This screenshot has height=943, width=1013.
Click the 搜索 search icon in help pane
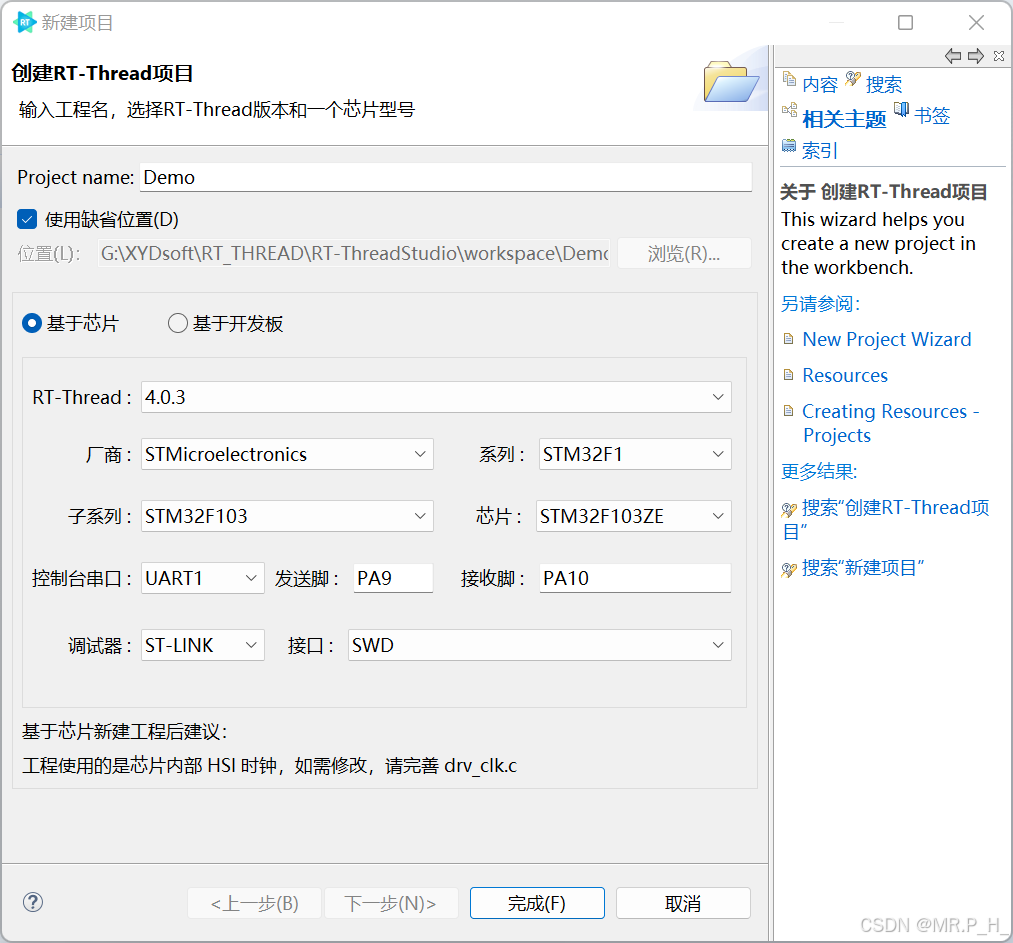click(x=853, y=79)
